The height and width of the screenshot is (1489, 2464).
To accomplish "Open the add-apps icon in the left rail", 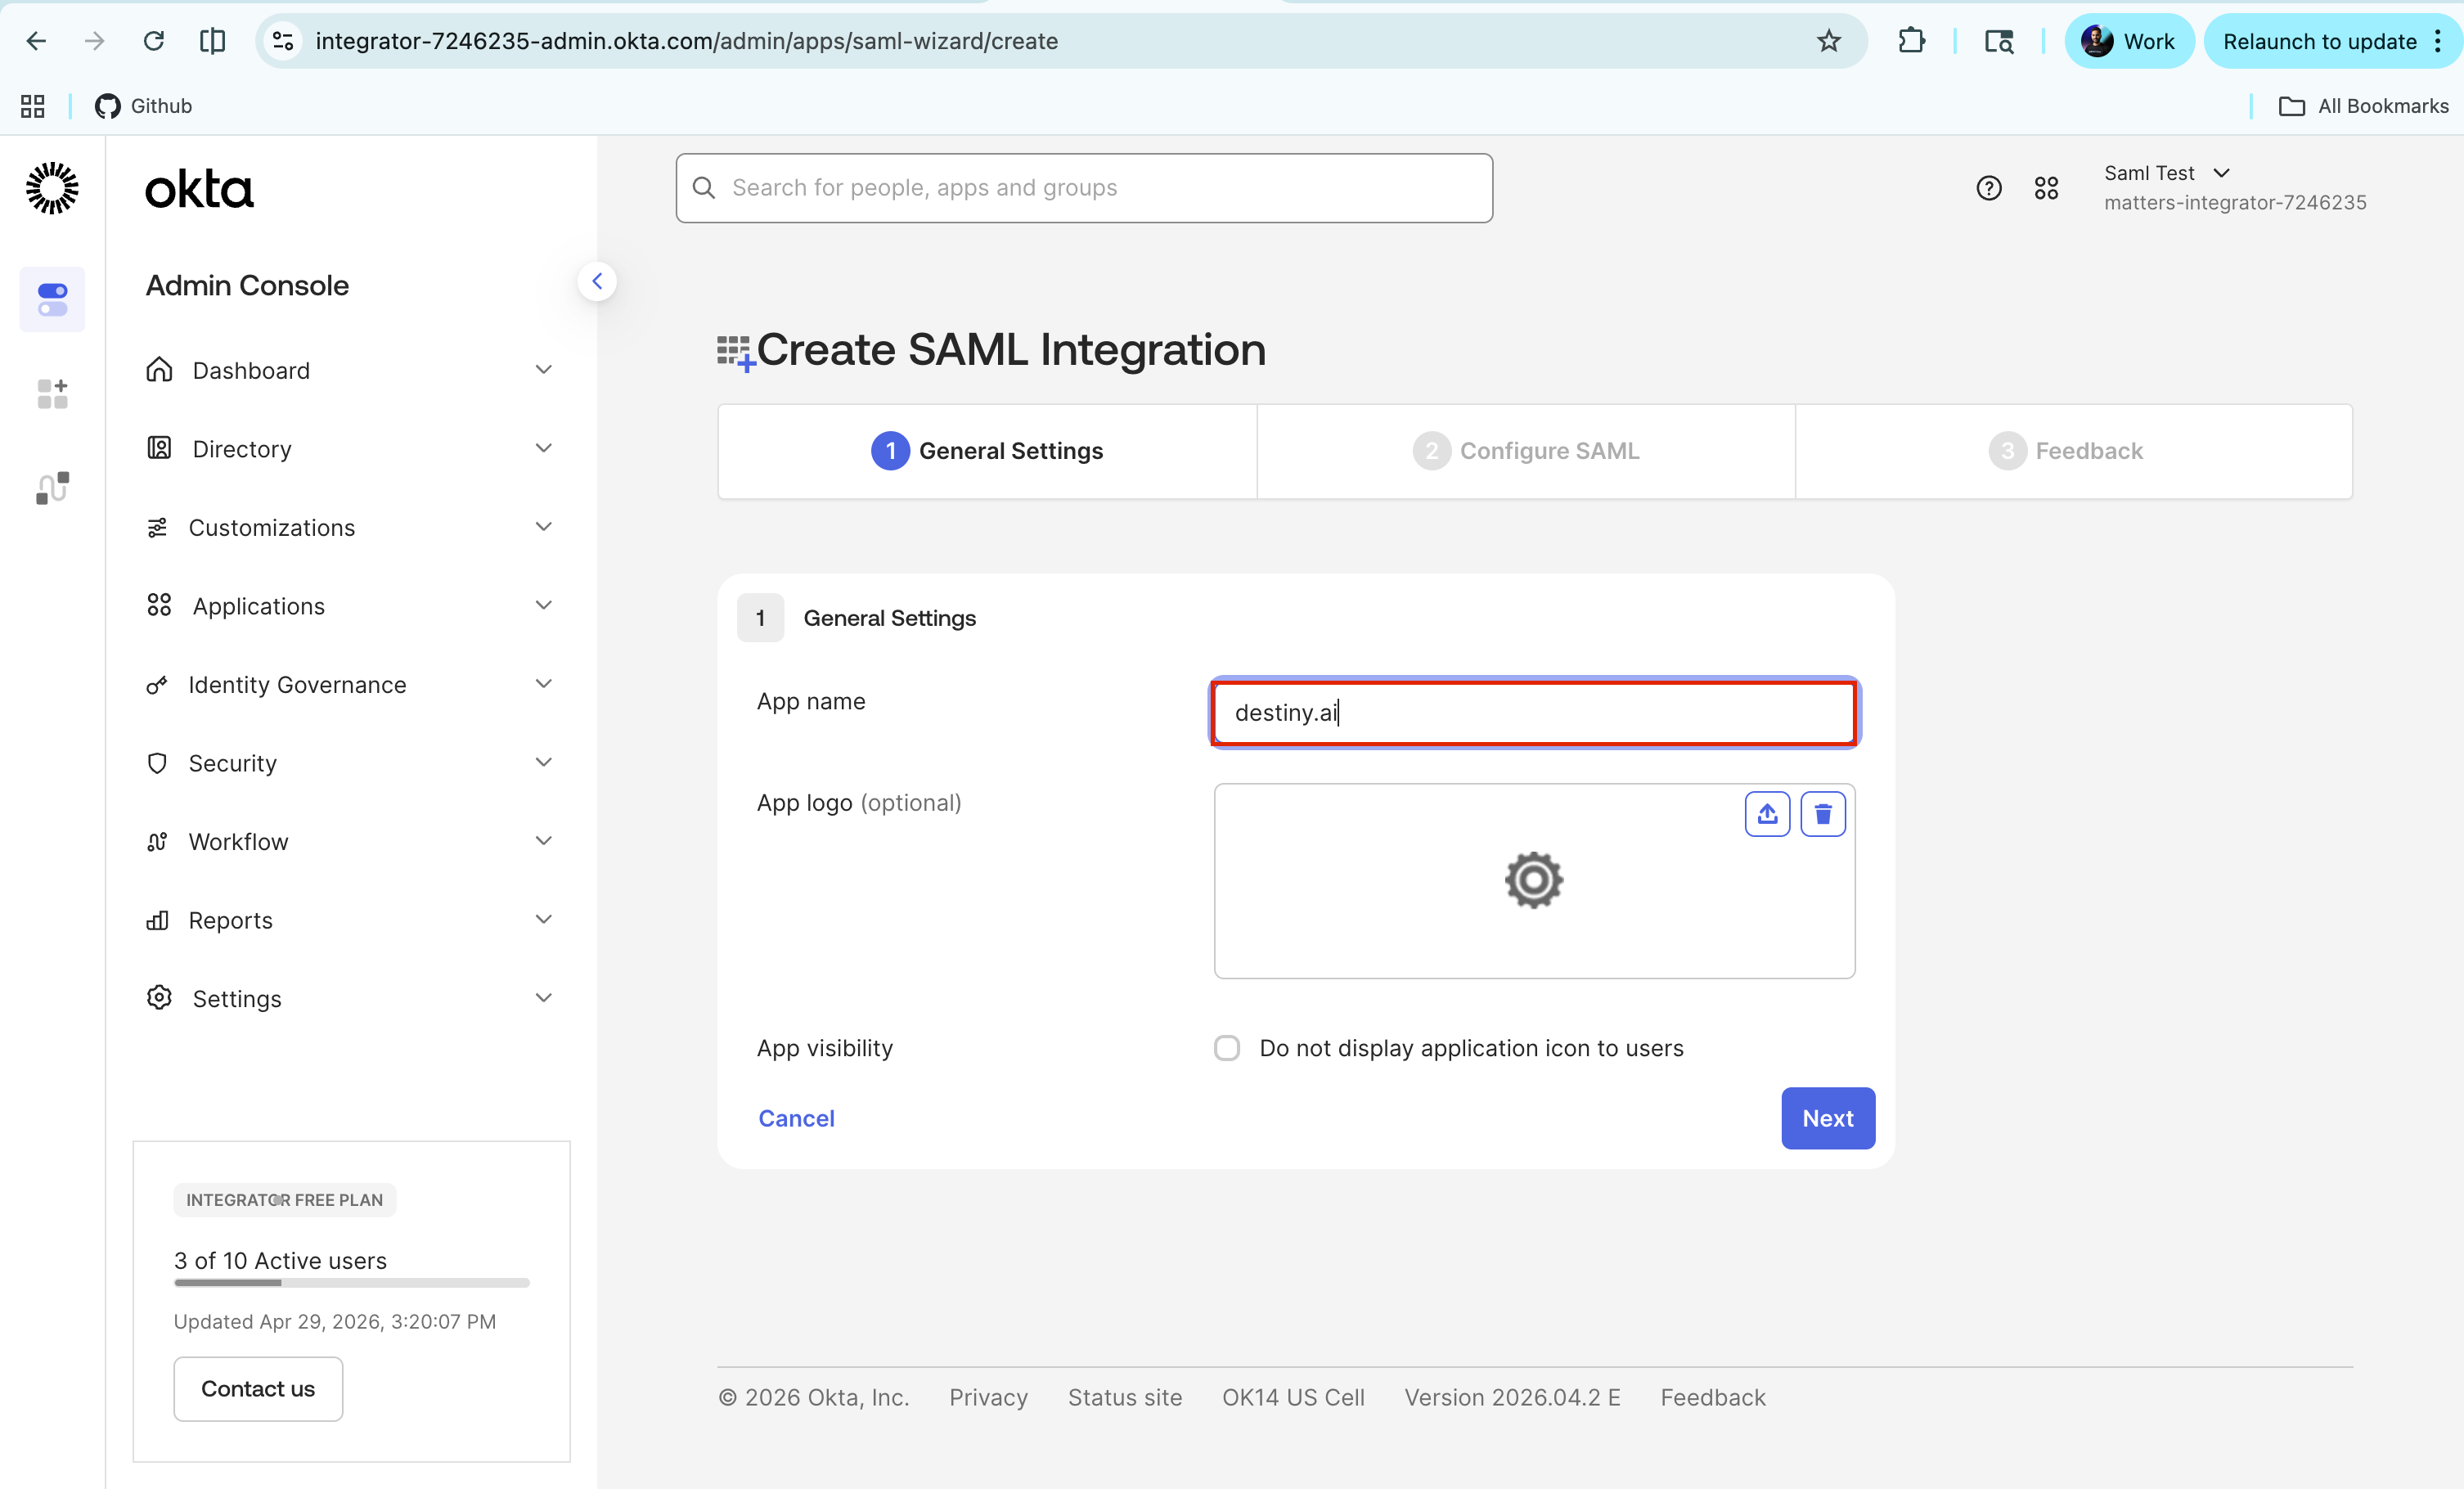I will pyautogui.click(x=52, y=393).
